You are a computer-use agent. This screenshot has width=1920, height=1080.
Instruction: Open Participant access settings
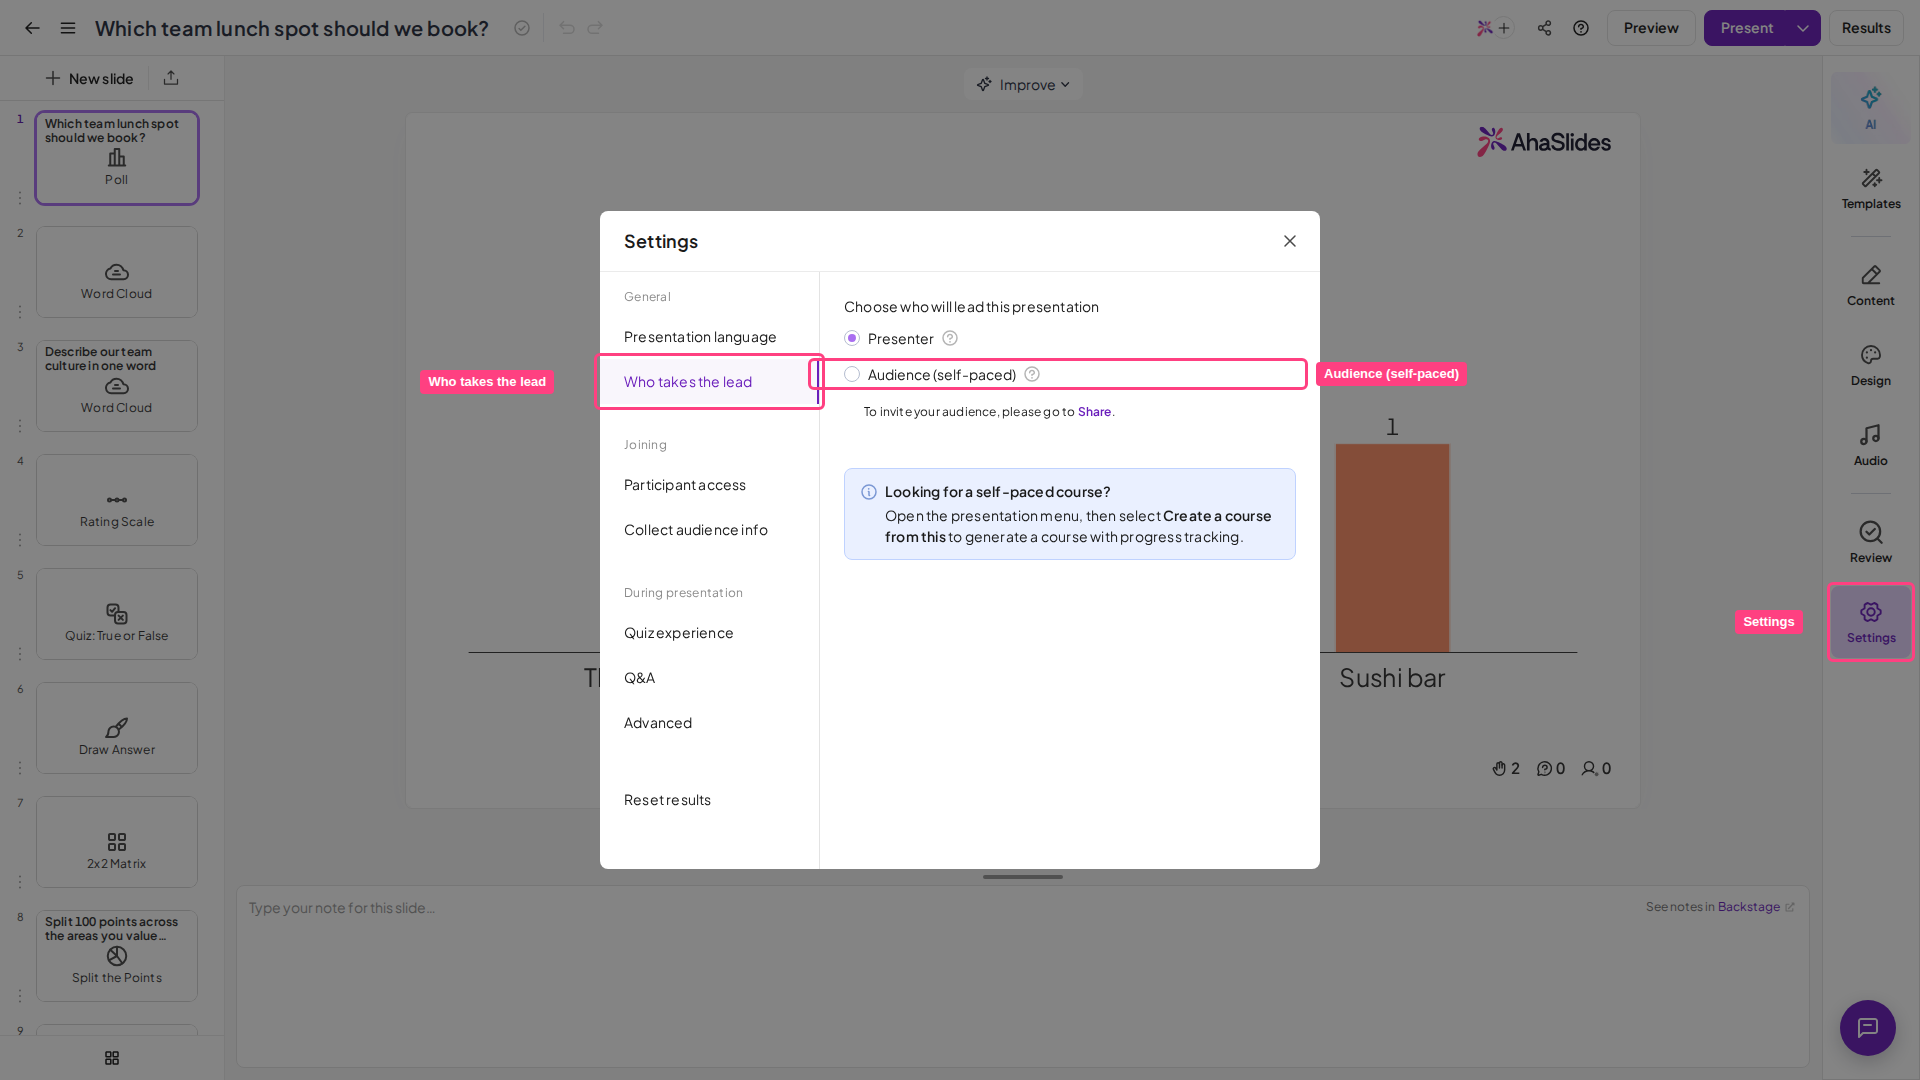point(709,485)
